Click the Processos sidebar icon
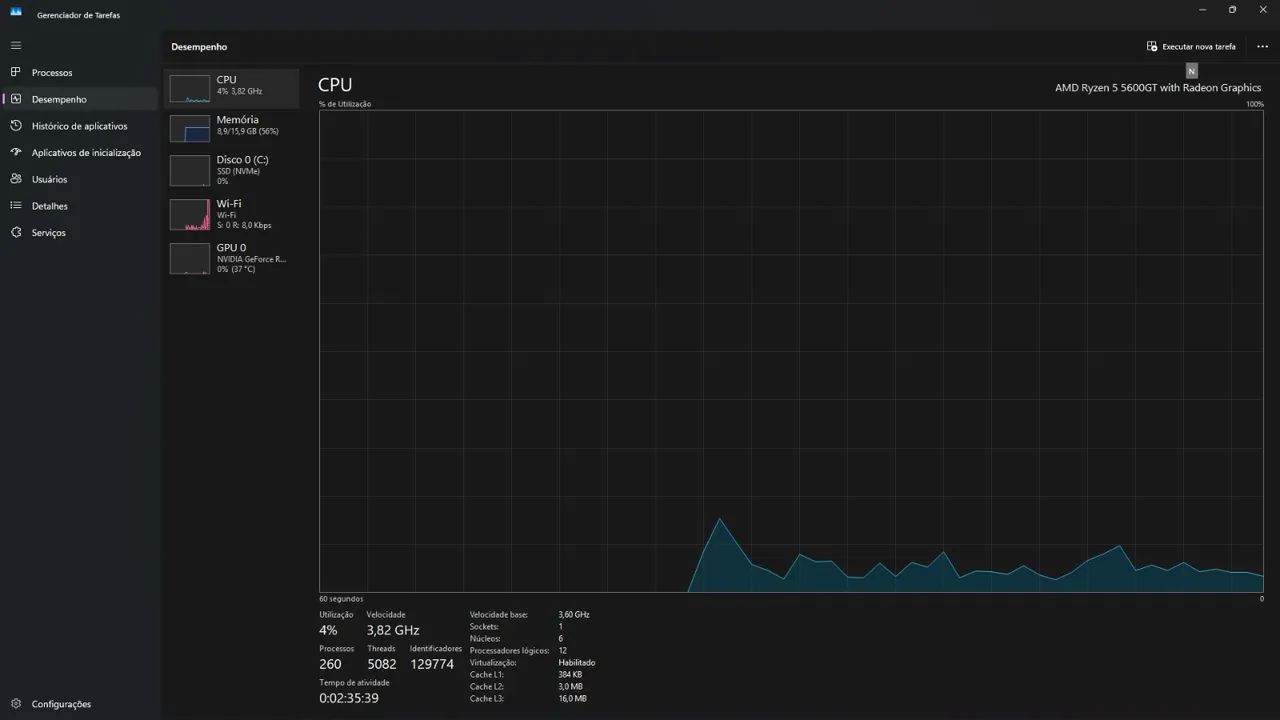Viewport: 1280px width, 720px height. (16, 72)
